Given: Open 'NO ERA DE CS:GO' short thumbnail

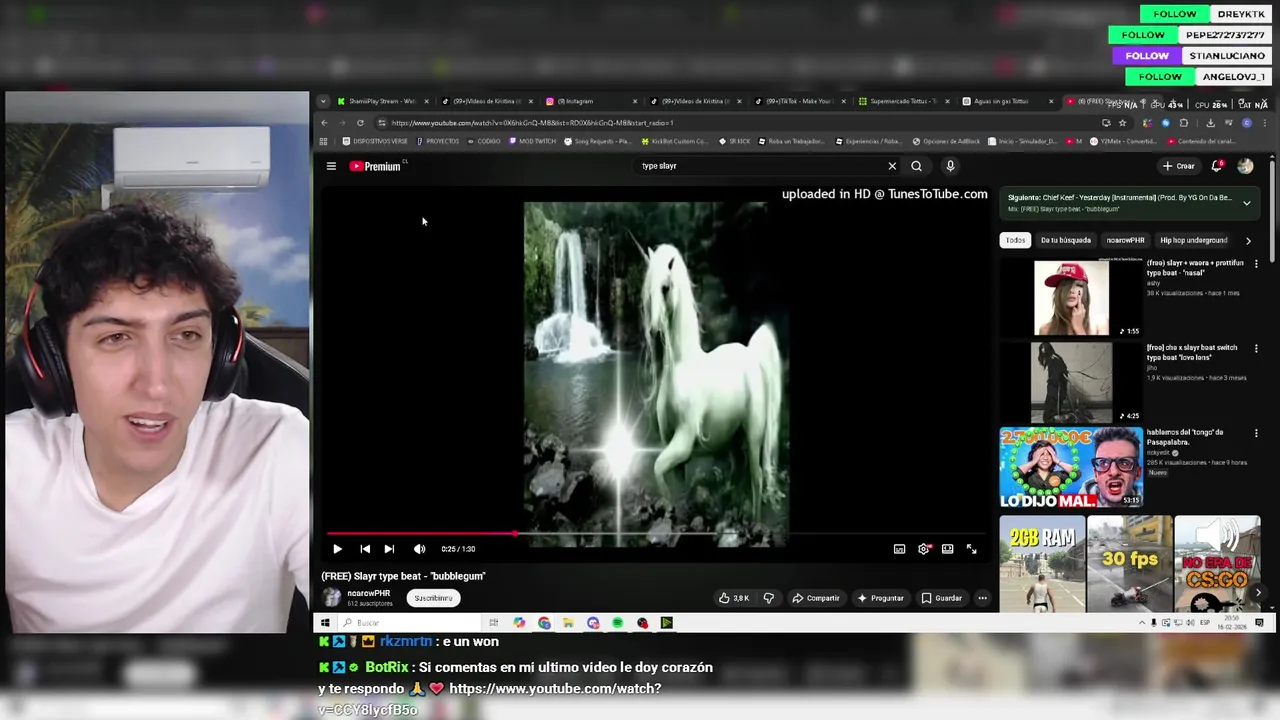Looking at the screenshot, I should tap(1217, 563).
